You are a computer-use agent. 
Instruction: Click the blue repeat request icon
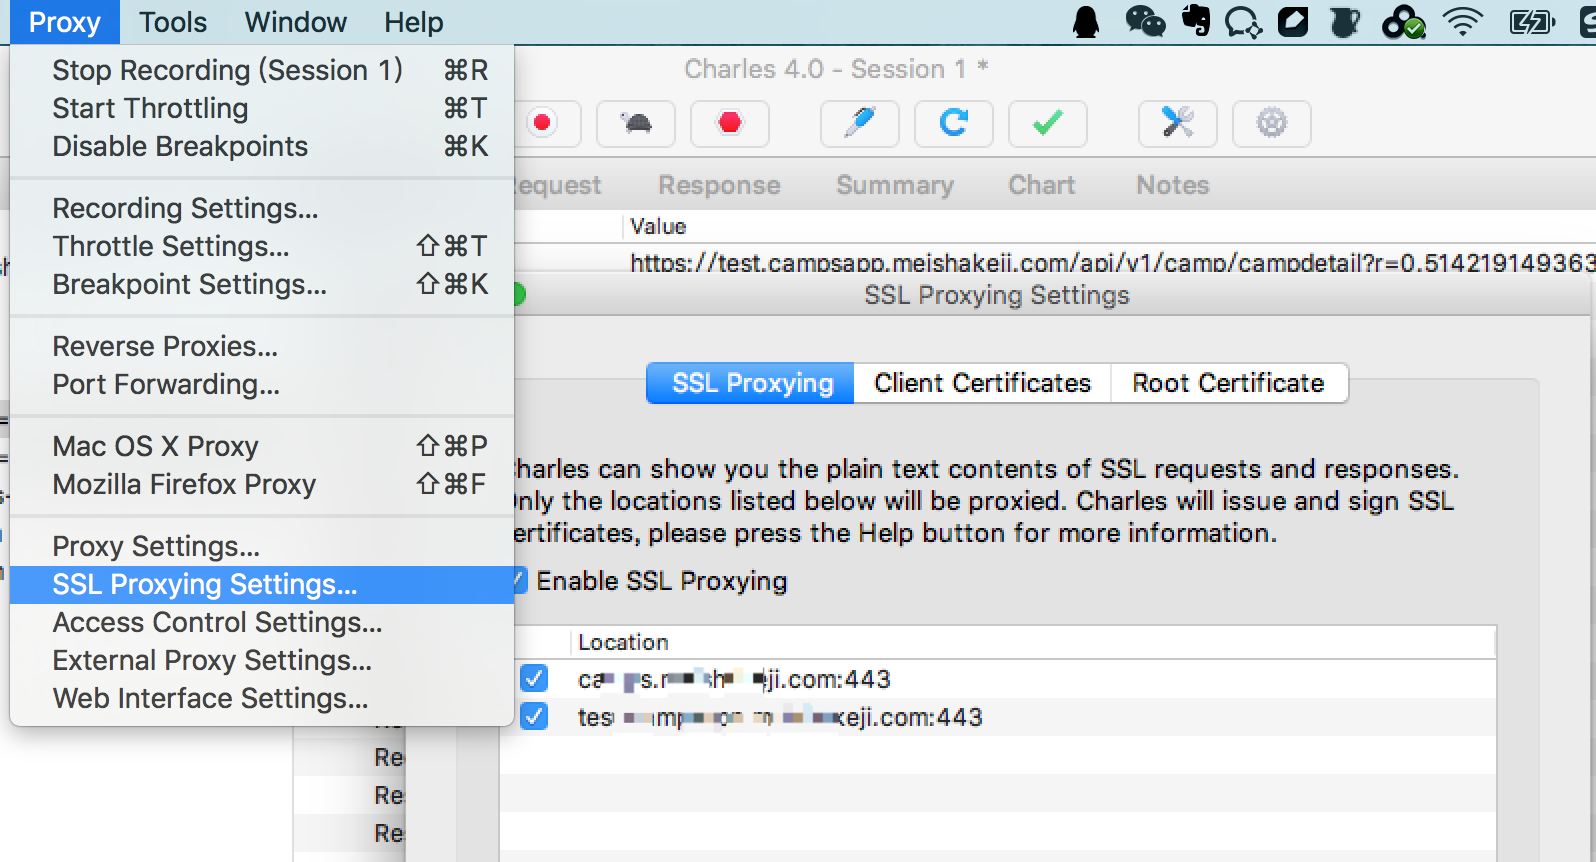[x=954, y=124]
